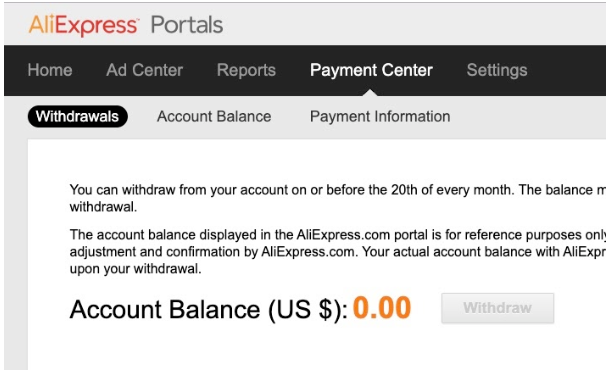Click the AliExpress logo

pos(83,25)
